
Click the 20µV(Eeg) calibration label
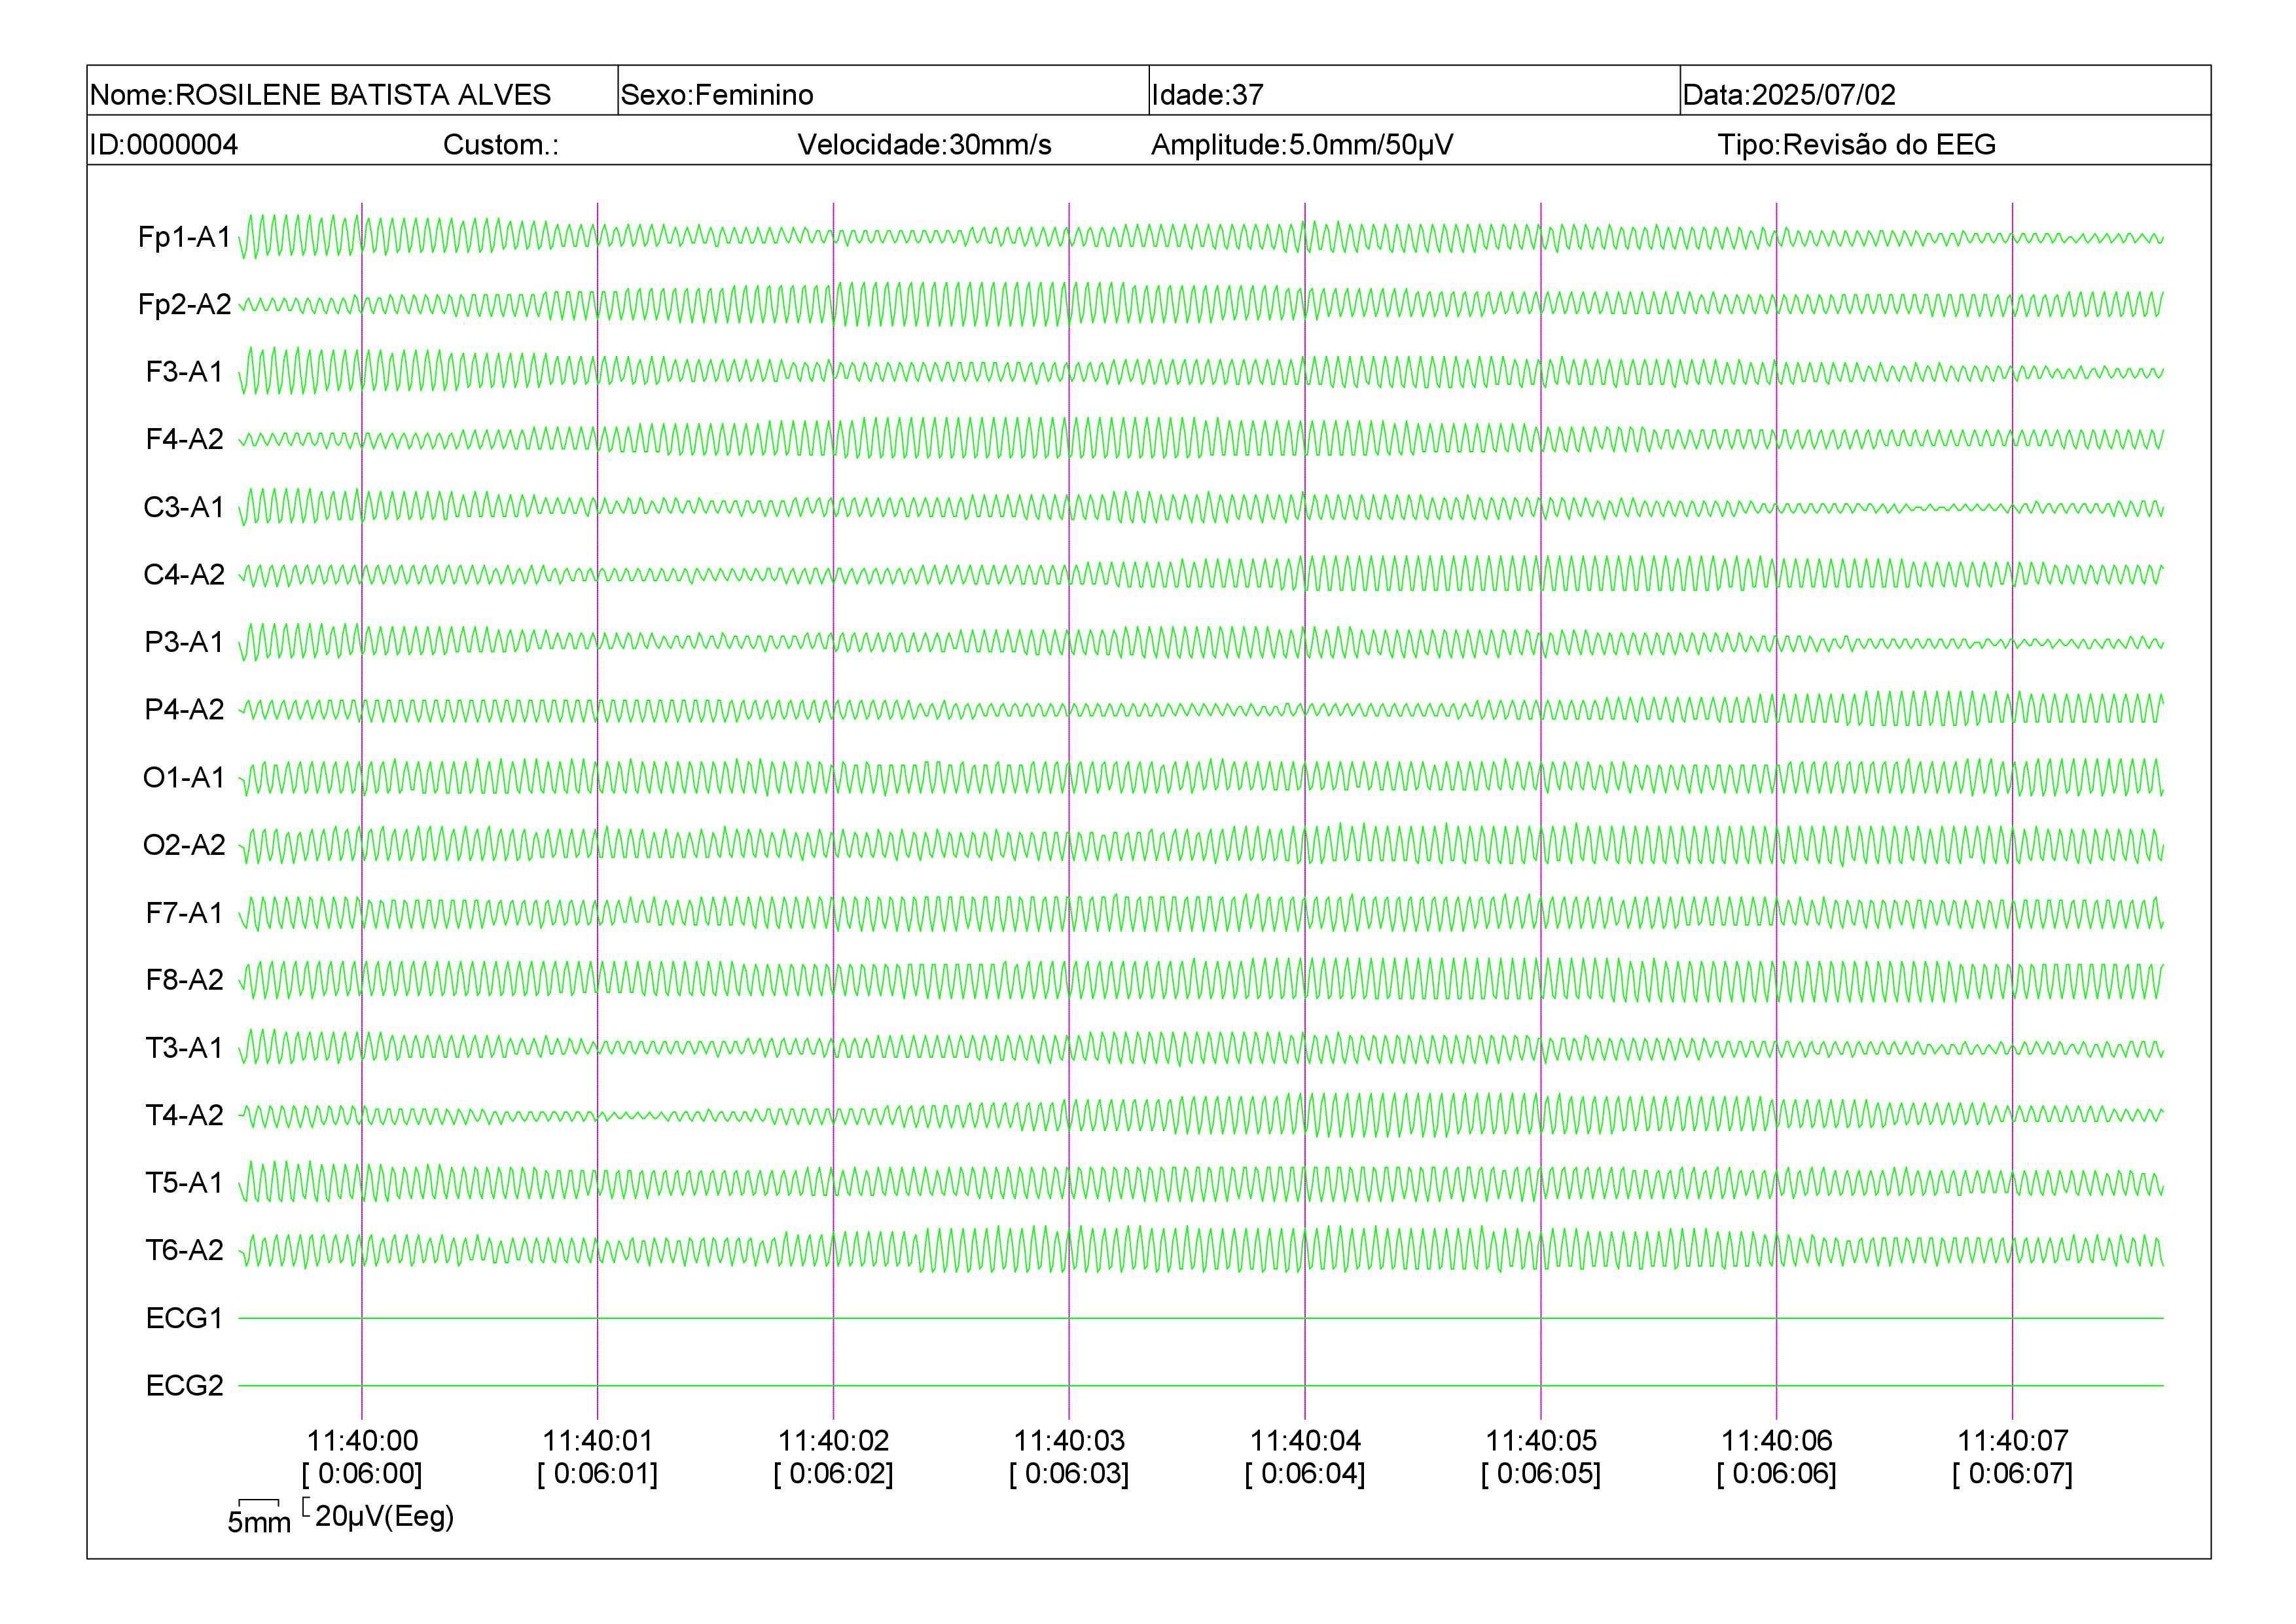384,1517
